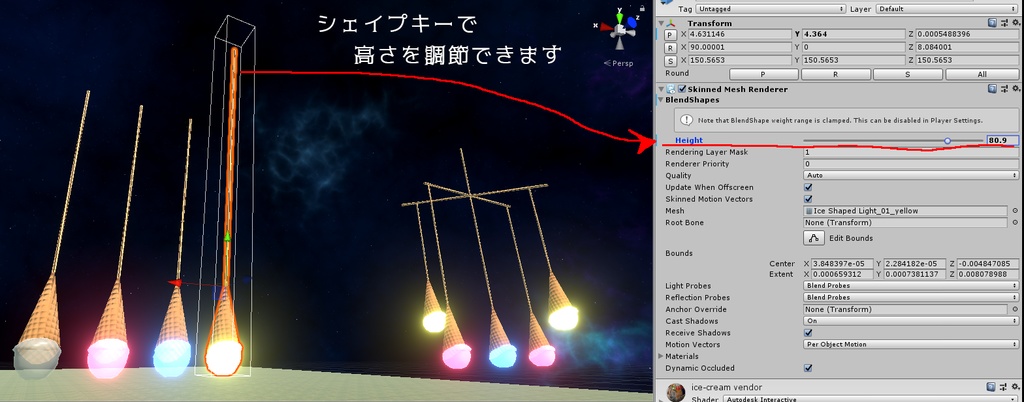
Task: Open the Cast Shadows dropdown
Action: (x=911, y=321)
